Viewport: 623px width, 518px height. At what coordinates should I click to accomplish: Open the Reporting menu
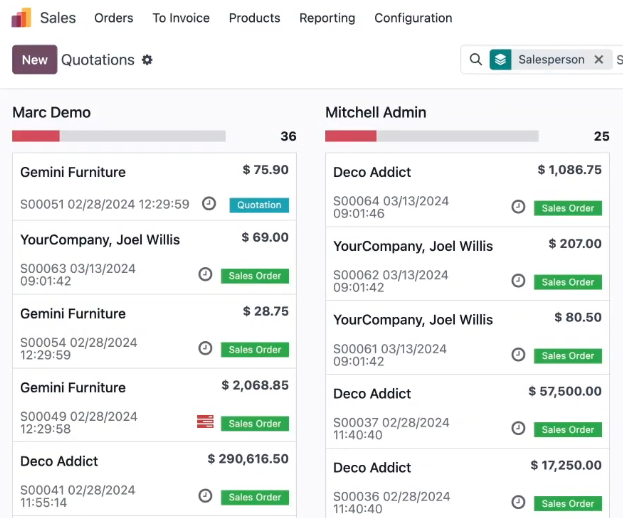click(x=327, y=18)
